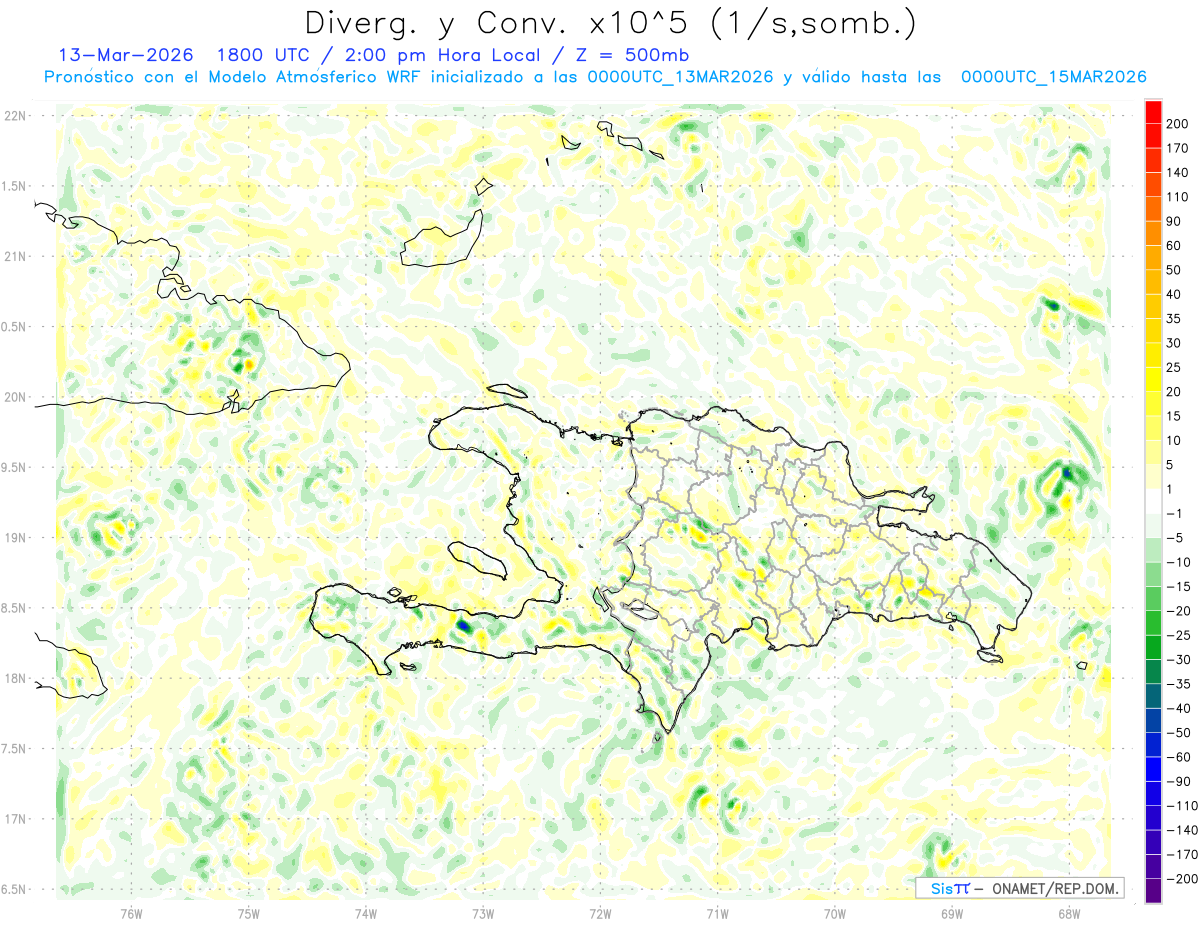Click the '0000UTC_15MAR2026' valid-until timestamp
The height and width of the screenshot is (927, 1200).
tap(1053, 77)
